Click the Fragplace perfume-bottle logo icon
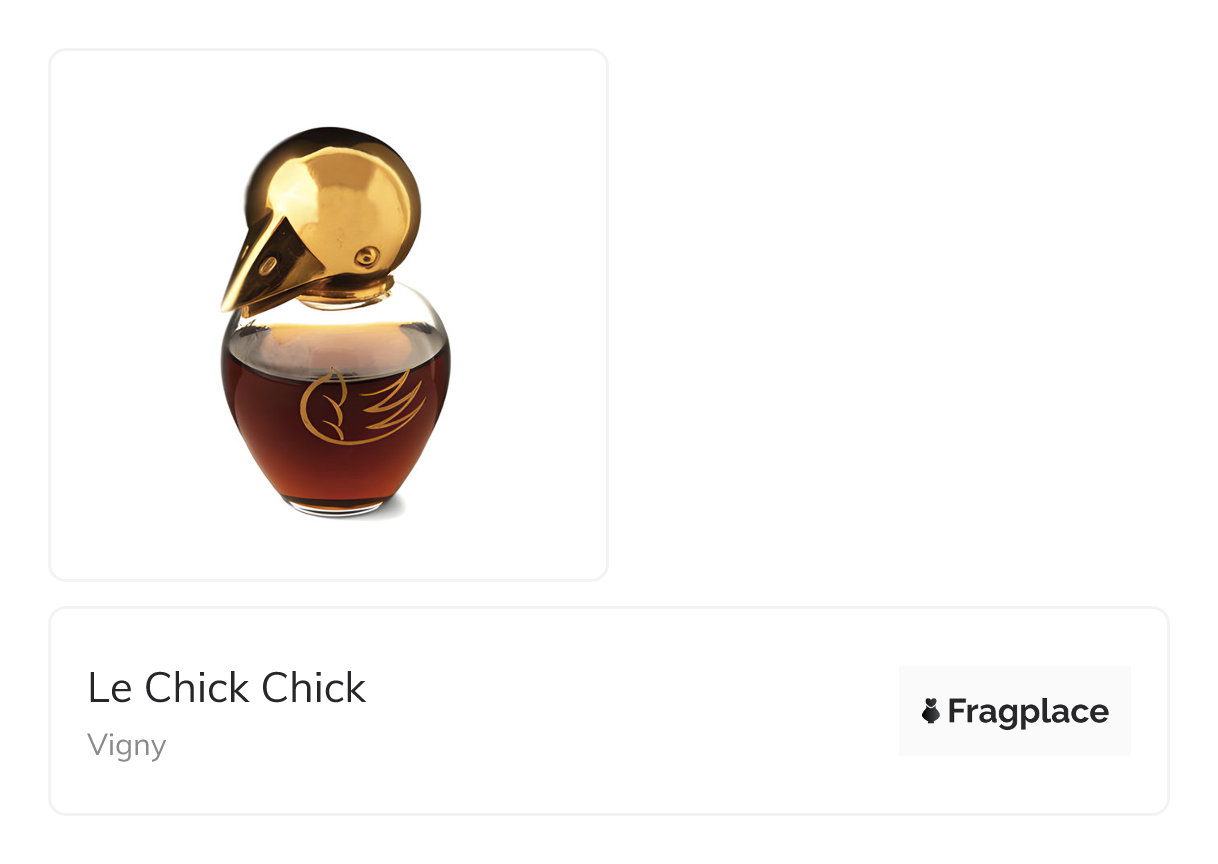This screenshot has height=864, width=1218. point(931,711)
